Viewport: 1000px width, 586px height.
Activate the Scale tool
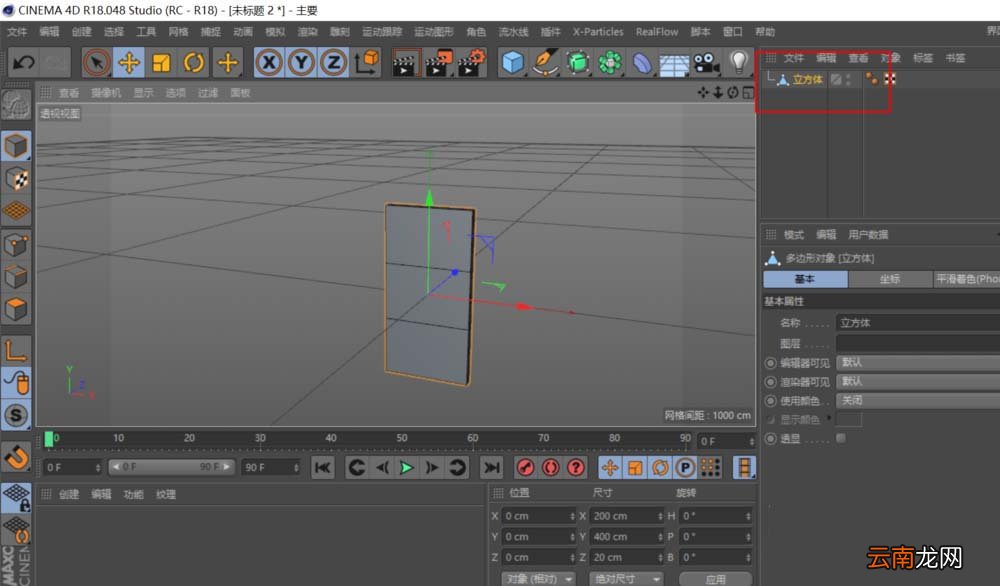pyautogui.click(x=161, y=62)
